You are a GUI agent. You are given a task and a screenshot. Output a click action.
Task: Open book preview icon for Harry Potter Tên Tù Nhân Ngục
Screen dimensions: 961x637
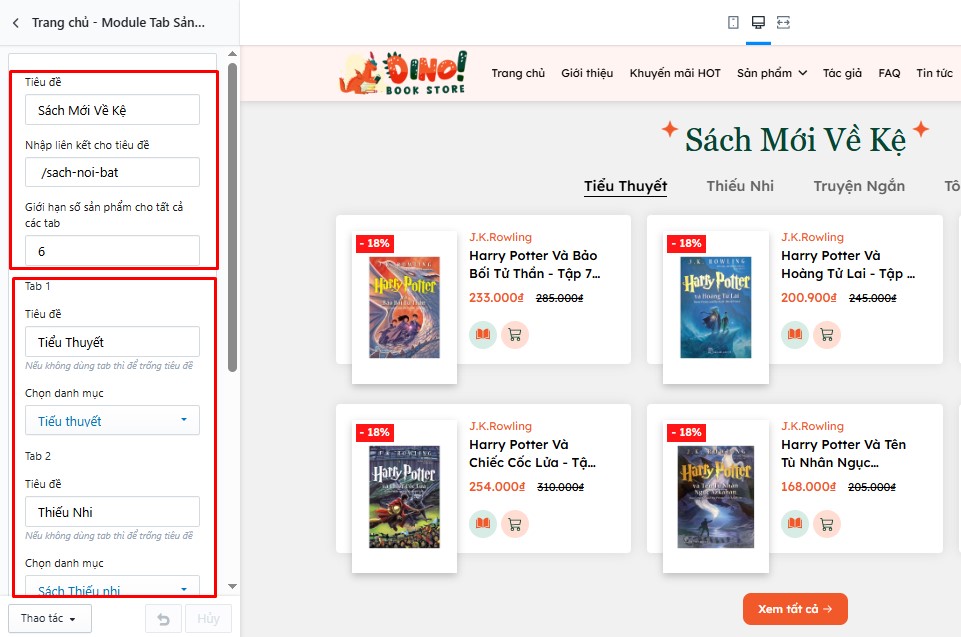[x=795, y=524]
